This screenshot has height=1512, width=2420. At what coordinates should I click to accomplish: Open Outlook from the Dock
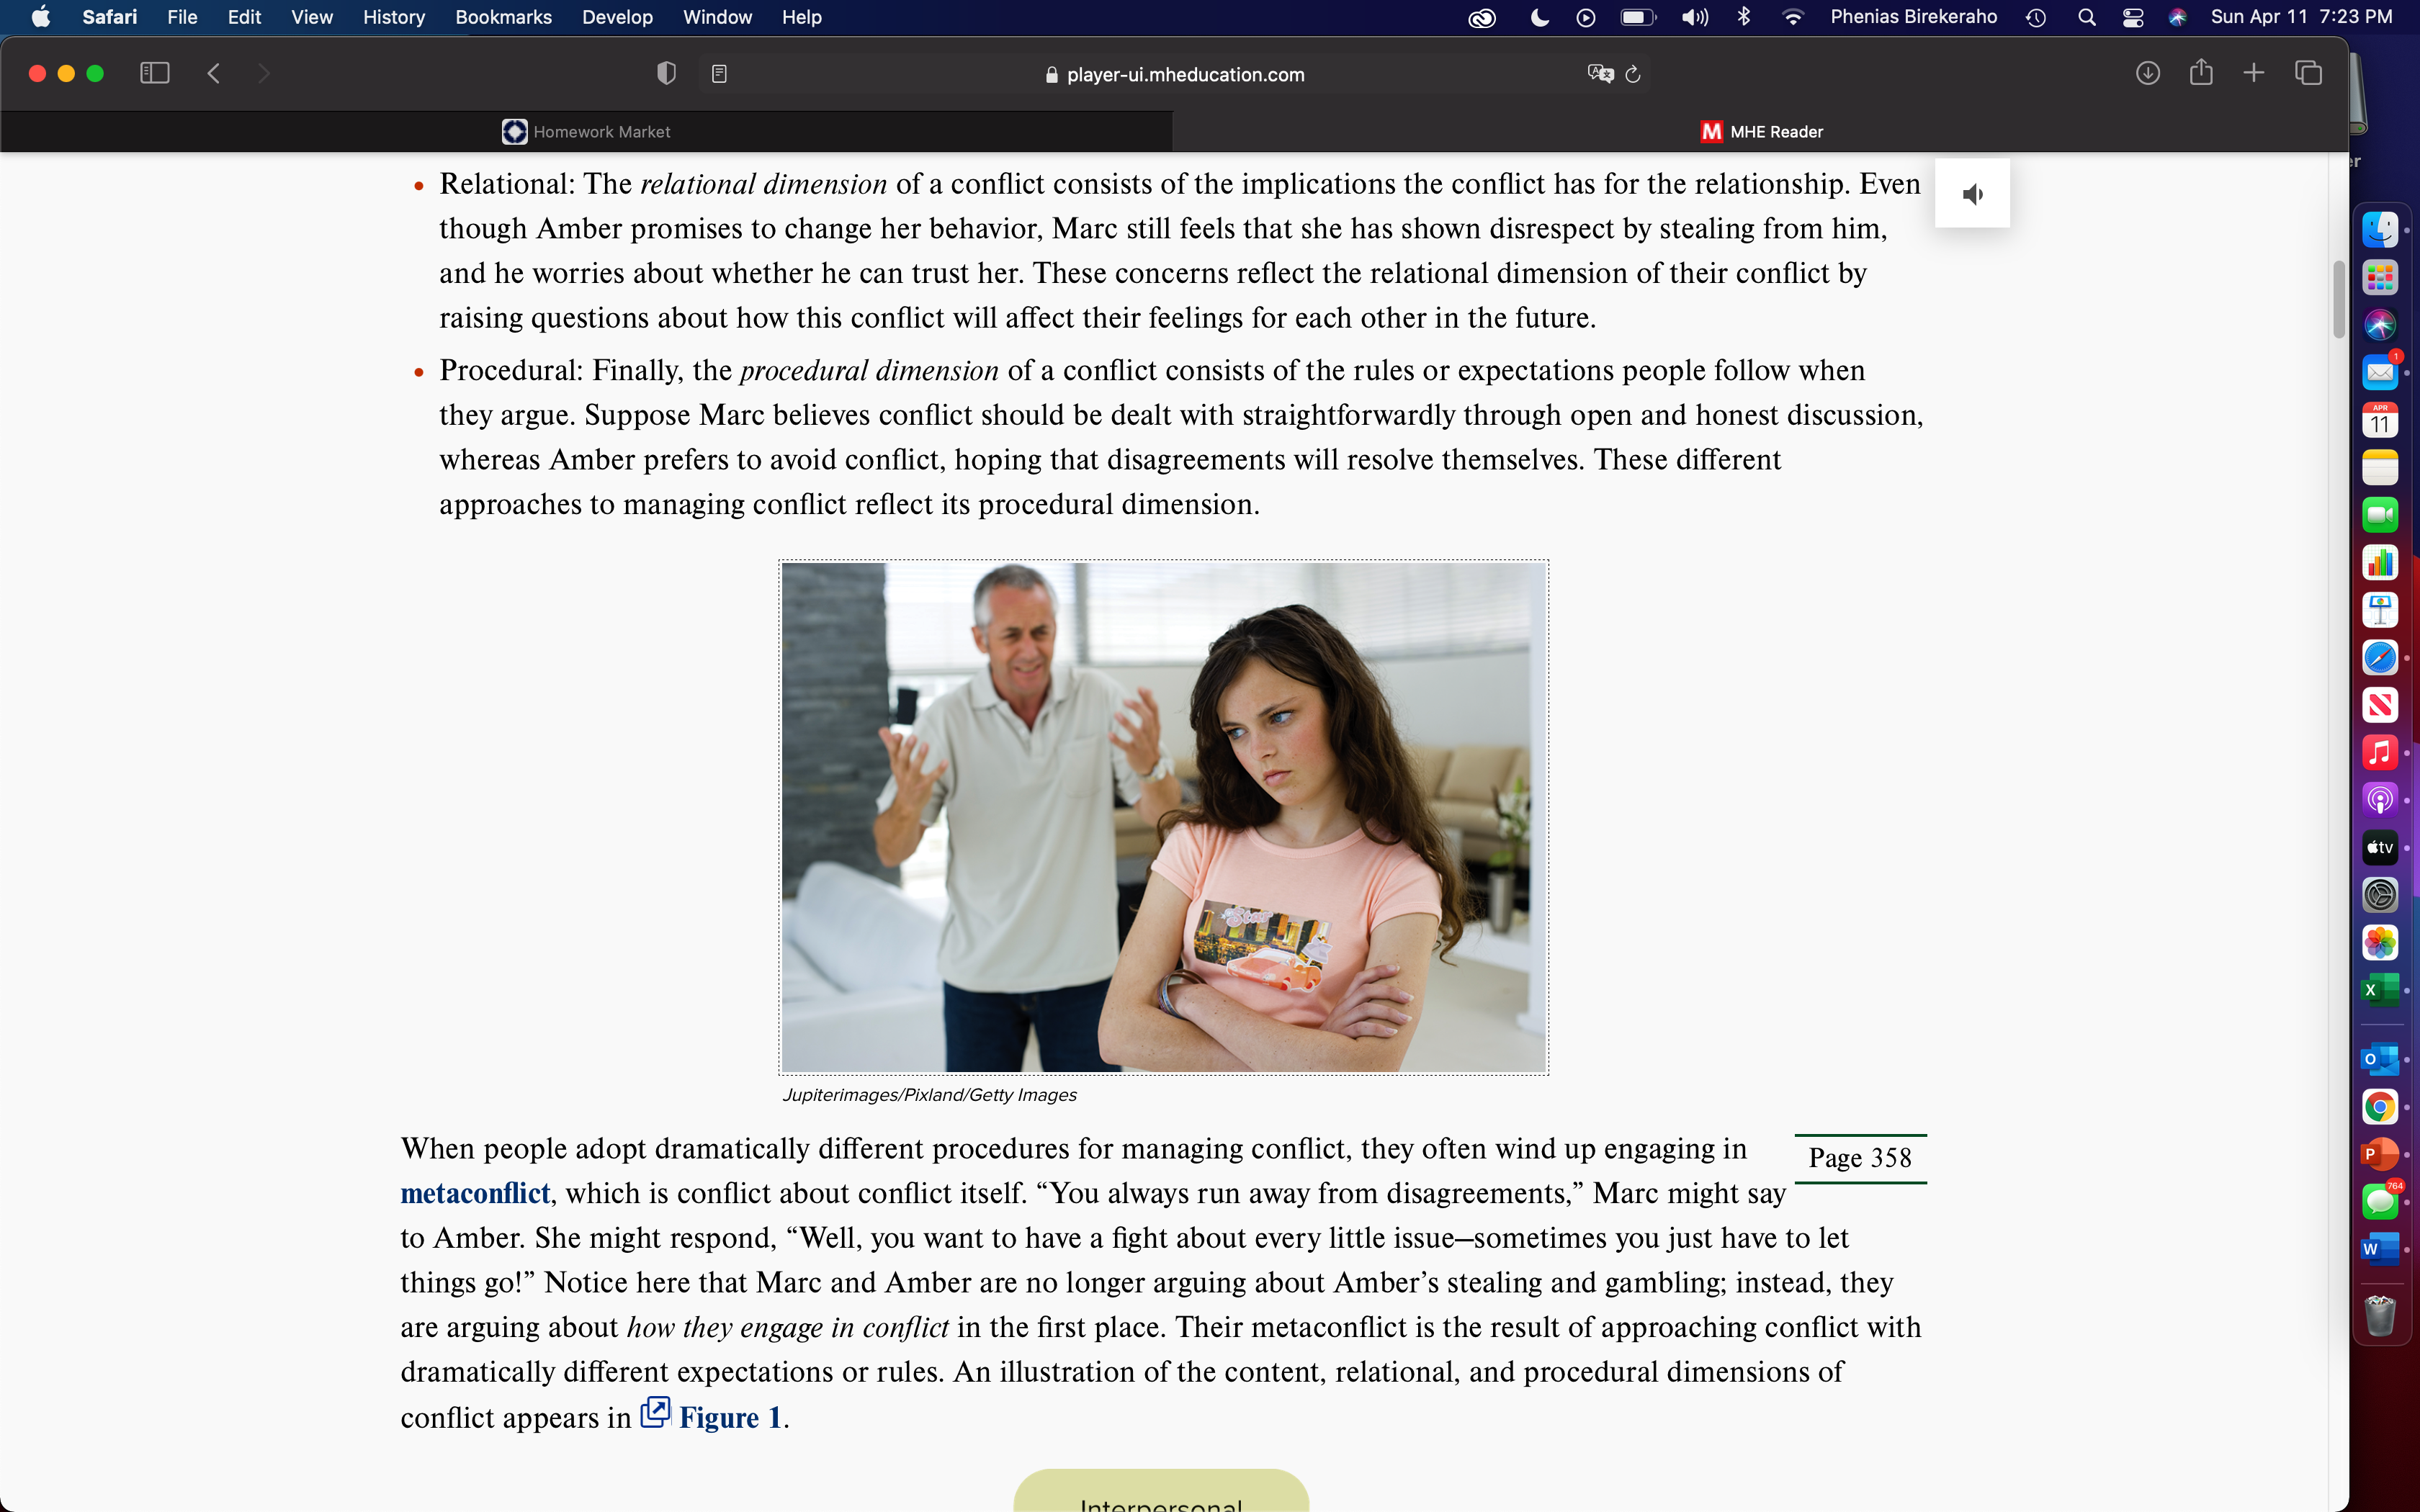coord(2380,1059)
